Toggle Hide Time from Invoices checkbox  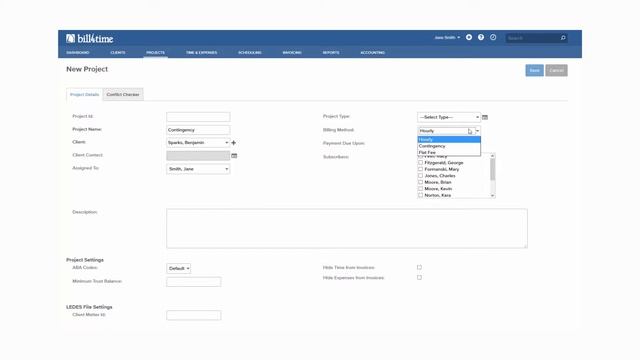click(x=419, y=267)
